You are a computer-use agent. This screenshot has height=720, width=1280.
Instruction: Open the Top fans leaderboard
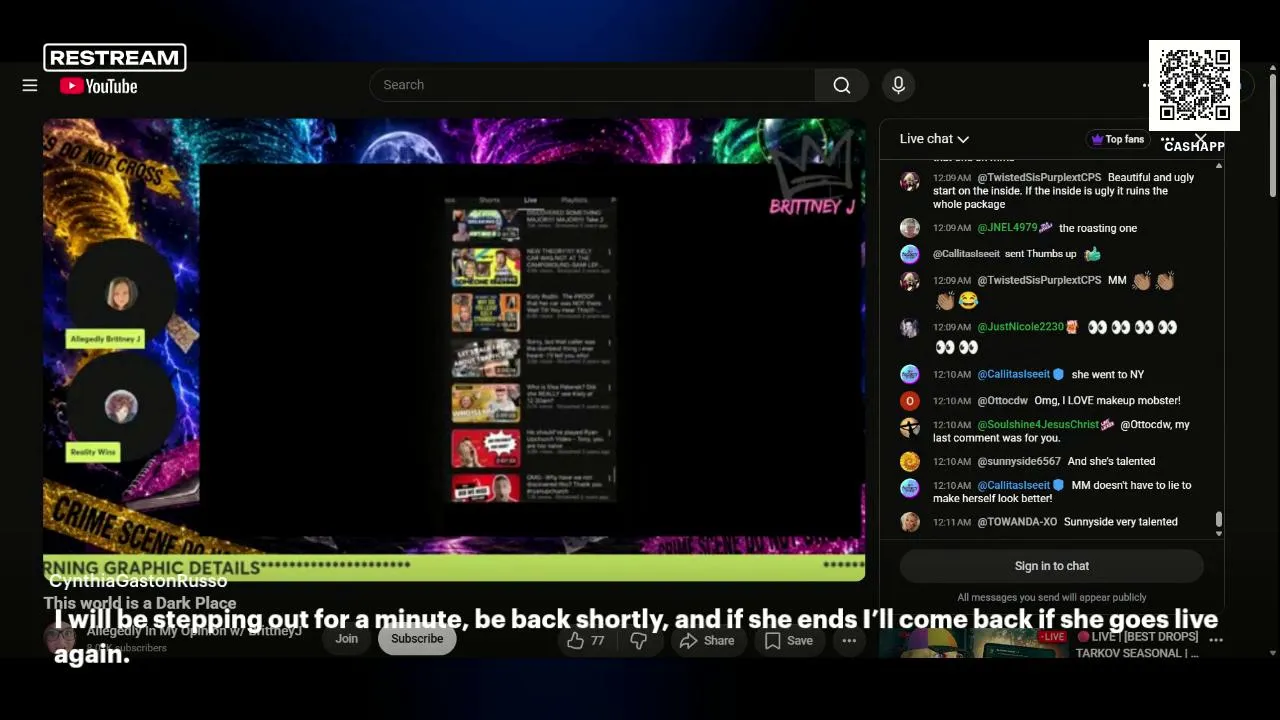(x=1117, y=139)
